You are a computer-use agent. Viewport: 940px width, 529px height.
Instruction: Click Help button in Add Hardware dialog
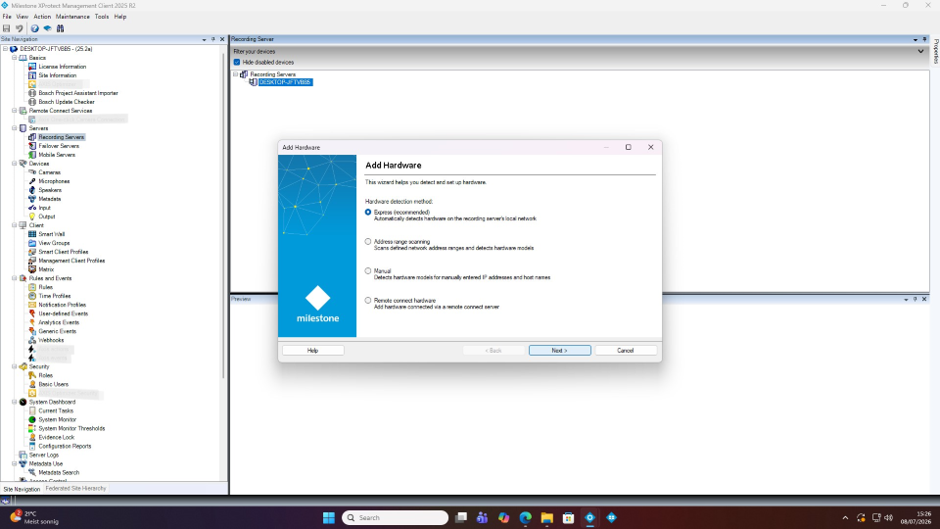[x=313, y=350]
